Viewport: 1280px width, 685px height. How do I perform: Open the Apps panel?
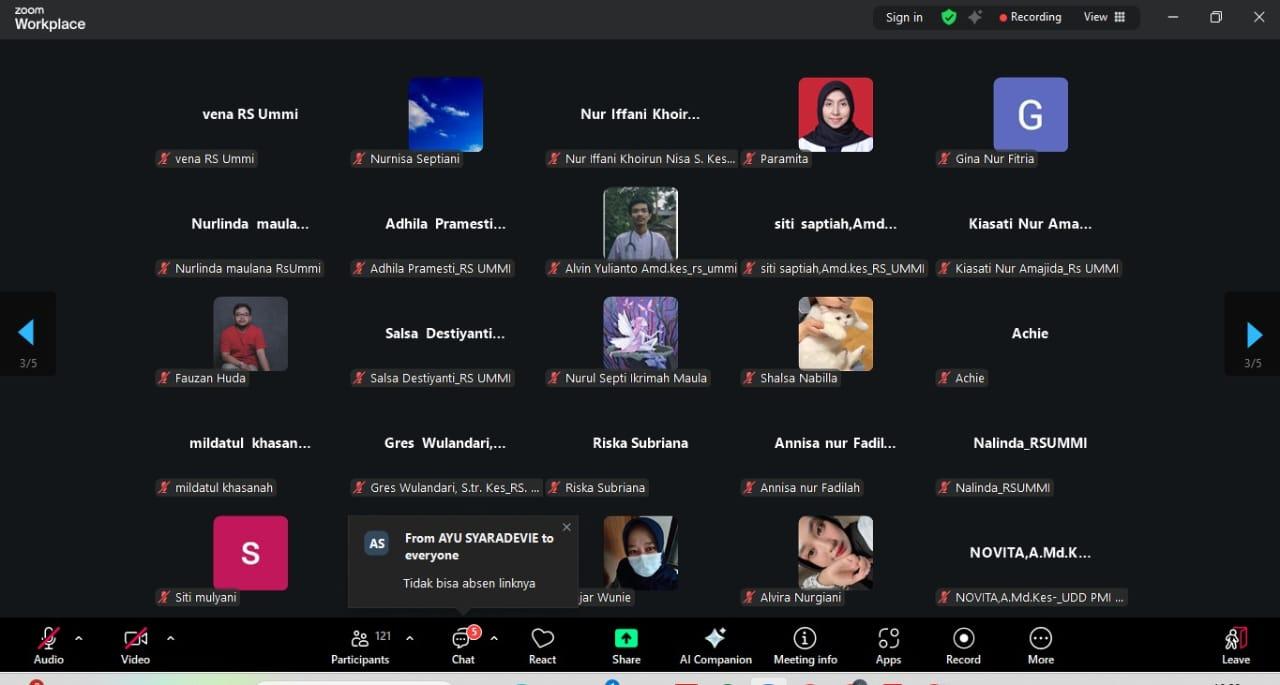coord(888,644)
